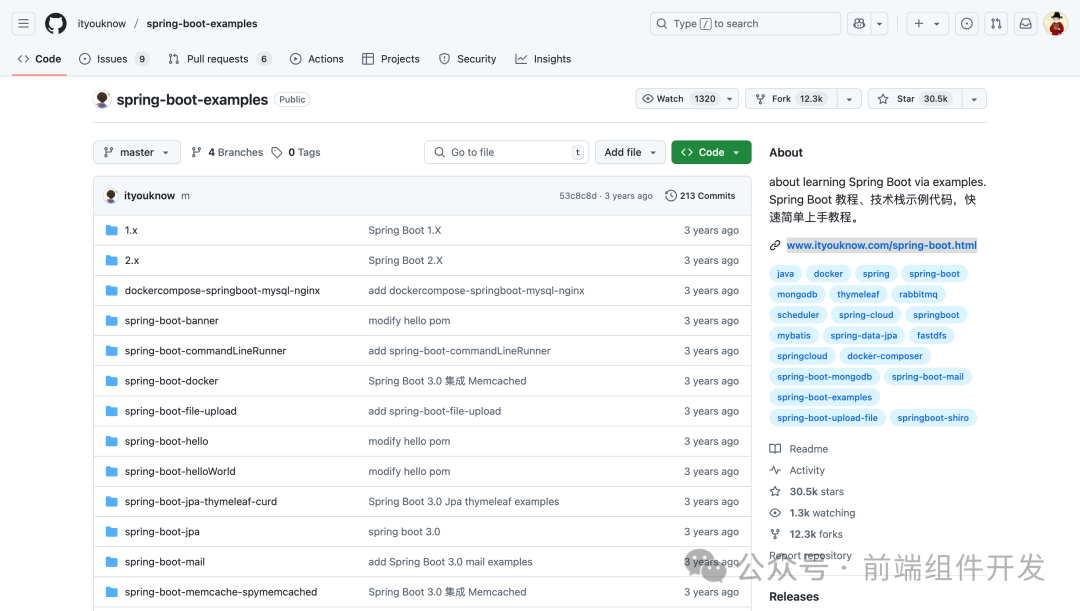Select the docker topic tag
This screenshot has width=1080, height=611.
point(828,273)
